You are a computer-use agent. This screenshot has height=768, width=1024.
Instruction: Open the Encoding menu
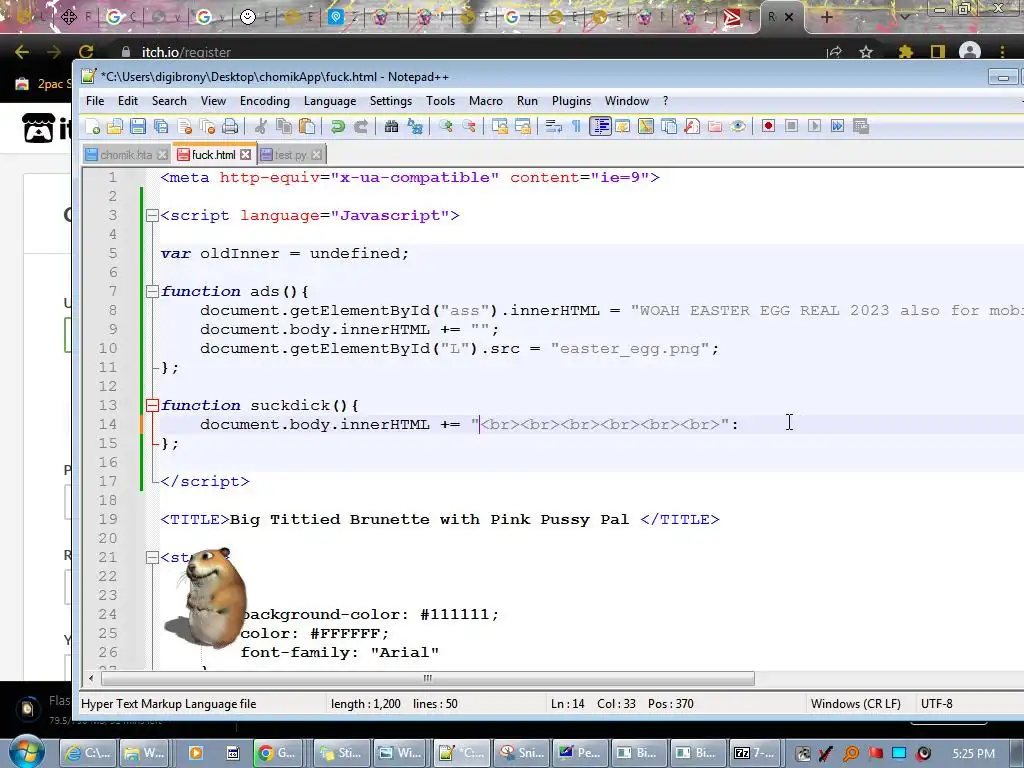coord(264,101)
